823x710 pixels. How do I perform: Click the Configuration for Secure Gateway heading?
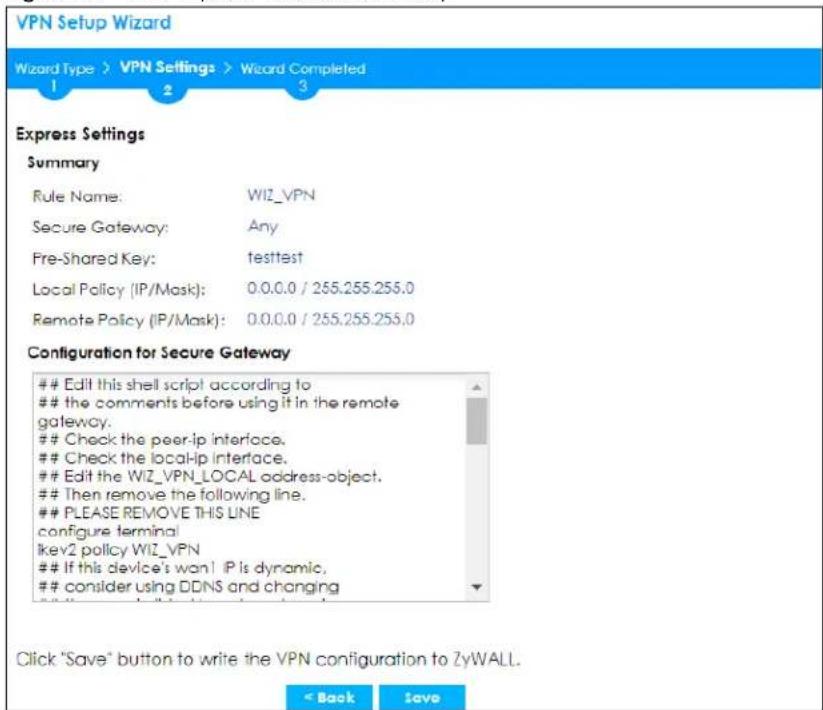click(x=159, y=352)
